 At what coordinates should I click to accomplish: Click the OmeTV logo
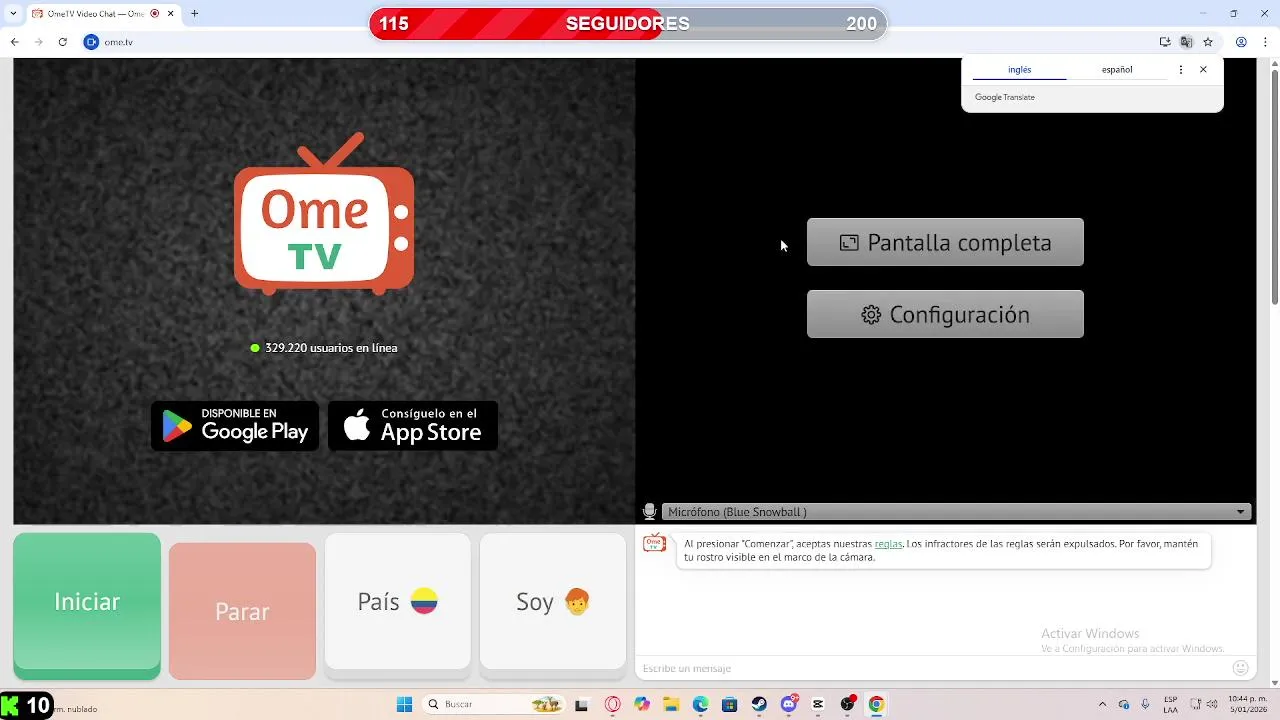point(324,214)
